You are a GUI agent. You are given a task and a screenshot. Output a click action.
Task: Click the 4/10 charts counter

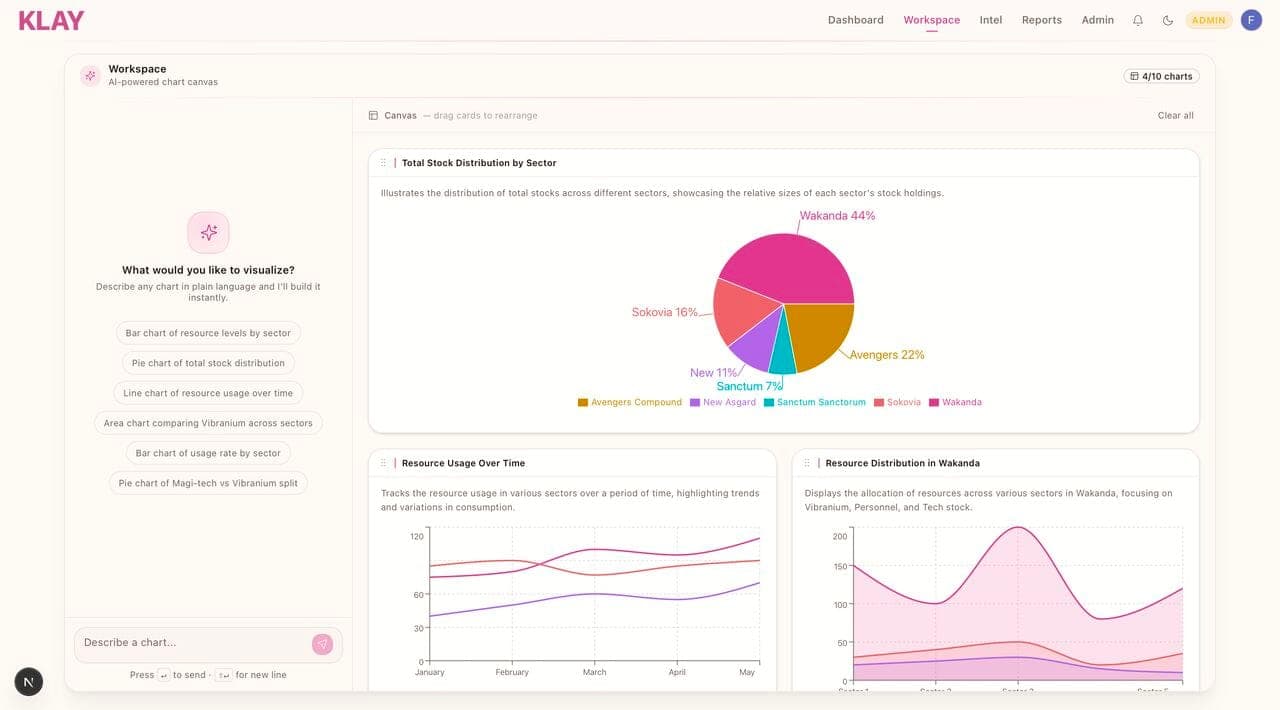point(1161,76)
